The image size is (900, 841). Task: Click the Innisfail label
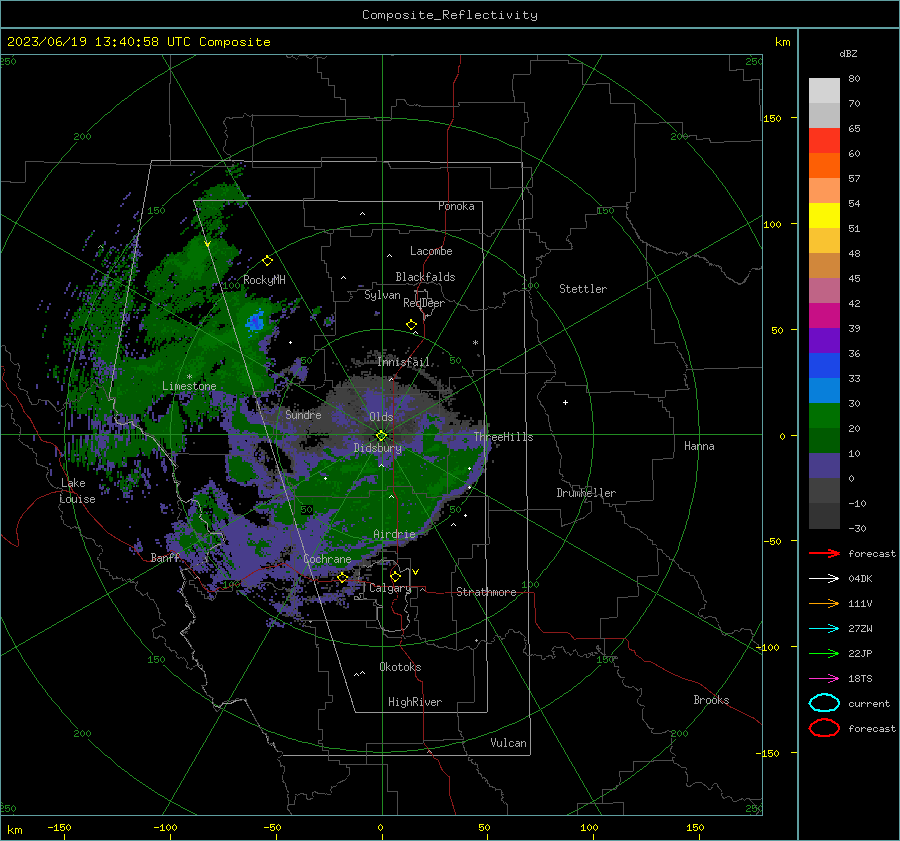pyautogui.click(x=404, y=362)
